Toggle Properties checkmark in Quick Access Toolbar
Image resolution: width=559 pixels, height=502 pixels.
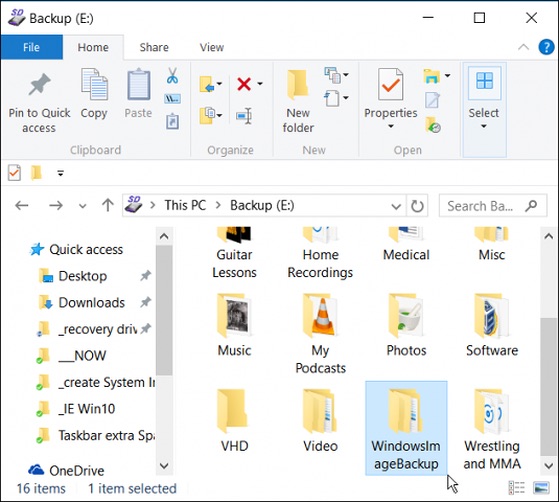(x=14, y=173)
